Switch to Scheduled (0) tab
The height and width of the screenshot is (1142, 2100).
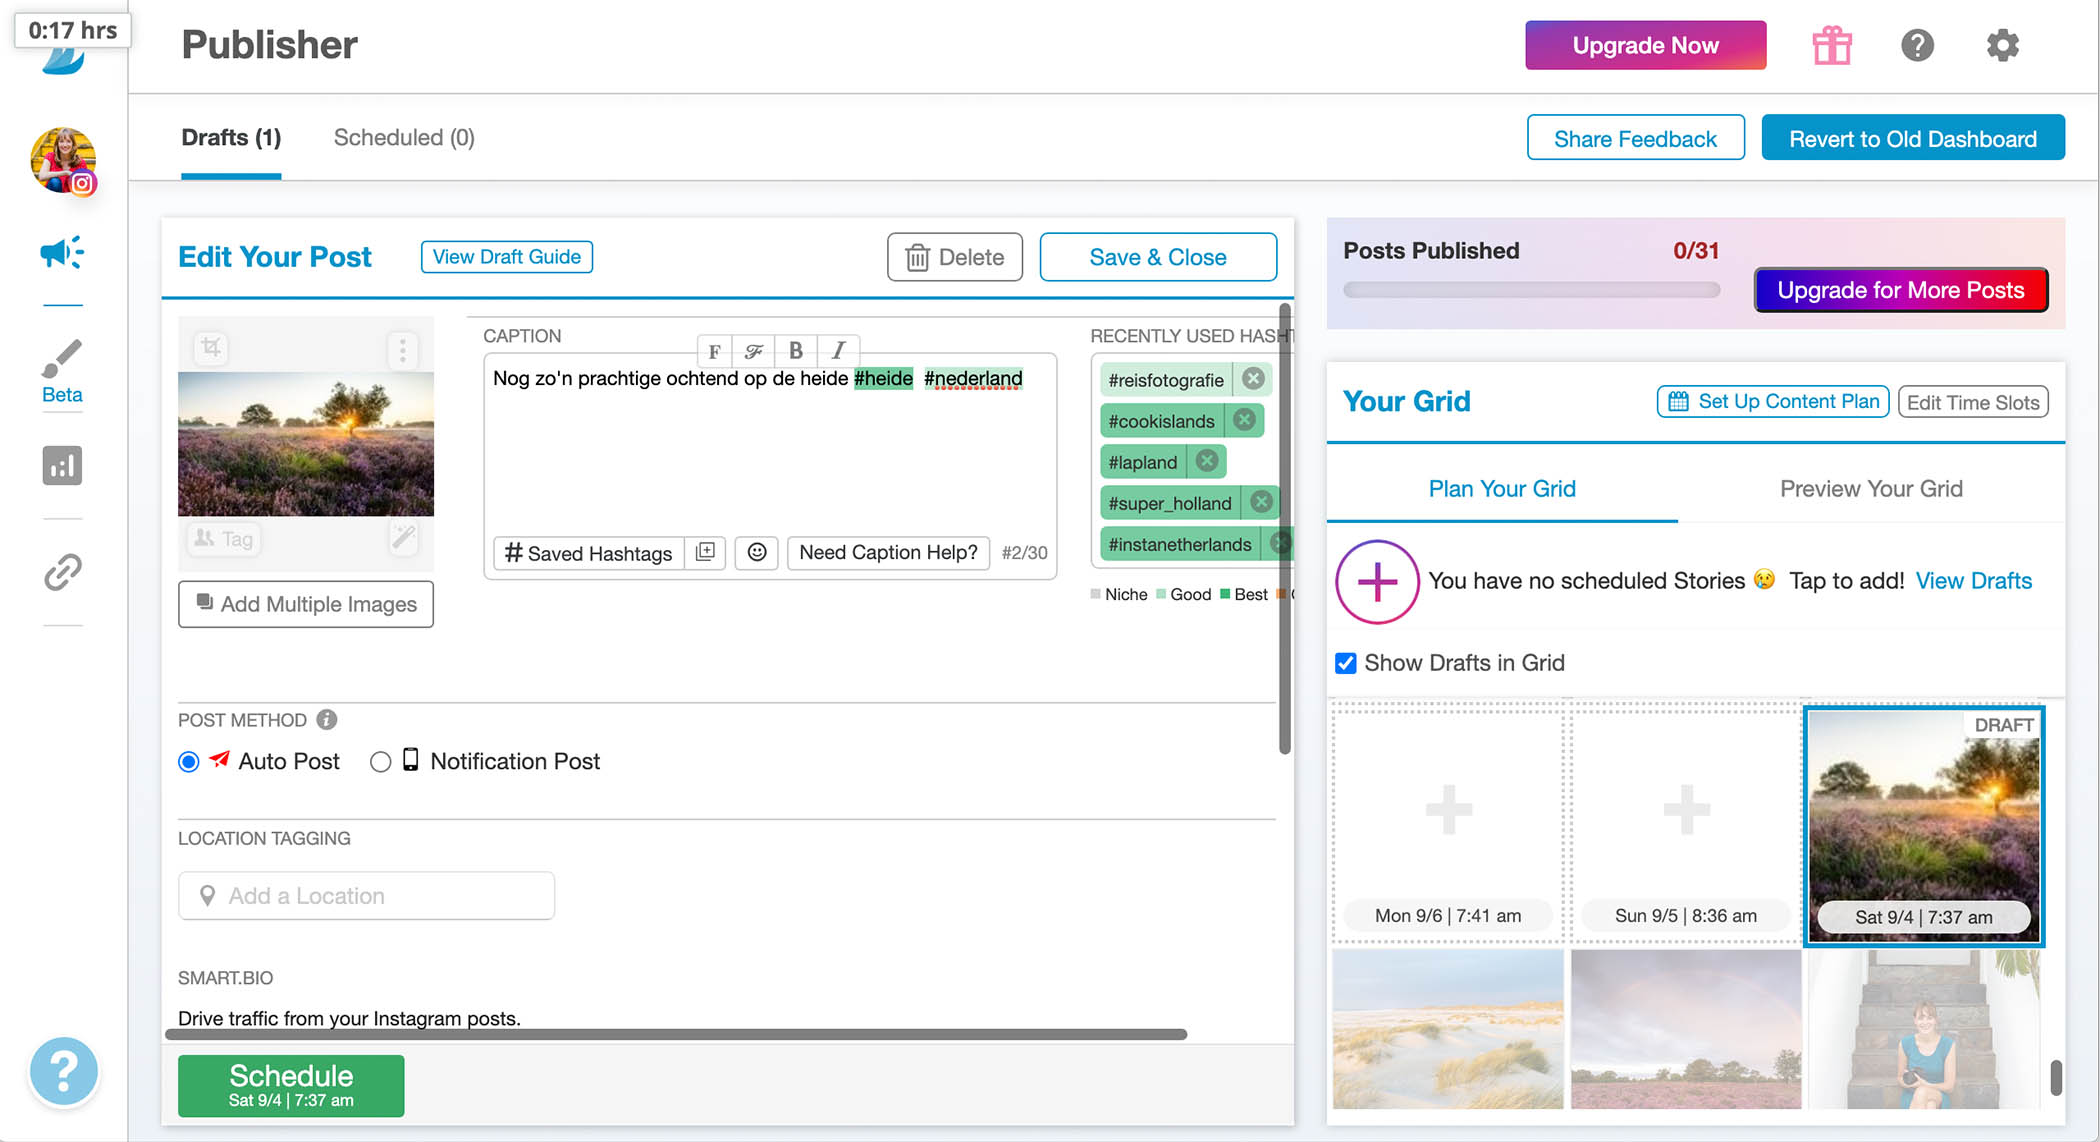404,138
